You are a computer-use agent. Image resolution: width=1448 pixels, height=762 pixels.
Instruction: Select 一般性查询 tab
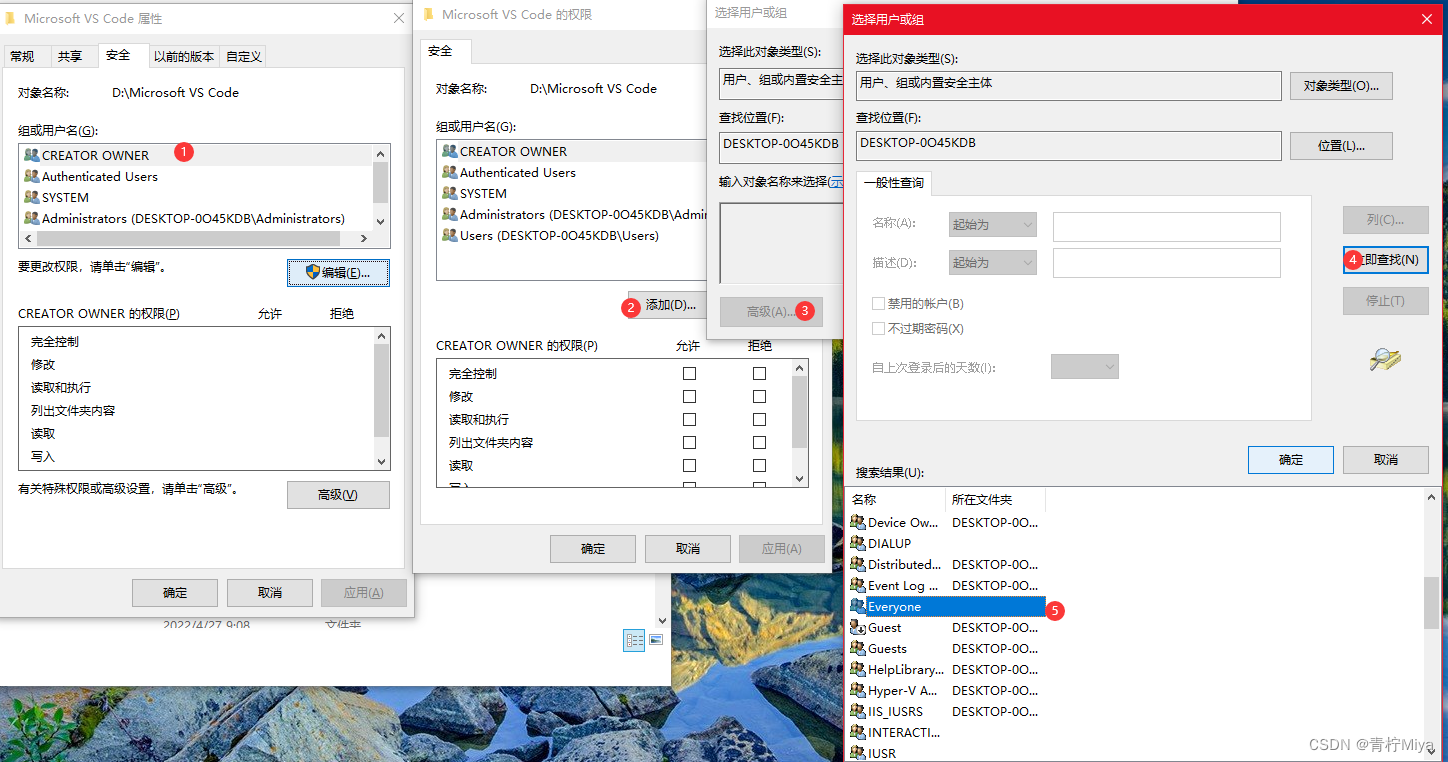[894, 183]
